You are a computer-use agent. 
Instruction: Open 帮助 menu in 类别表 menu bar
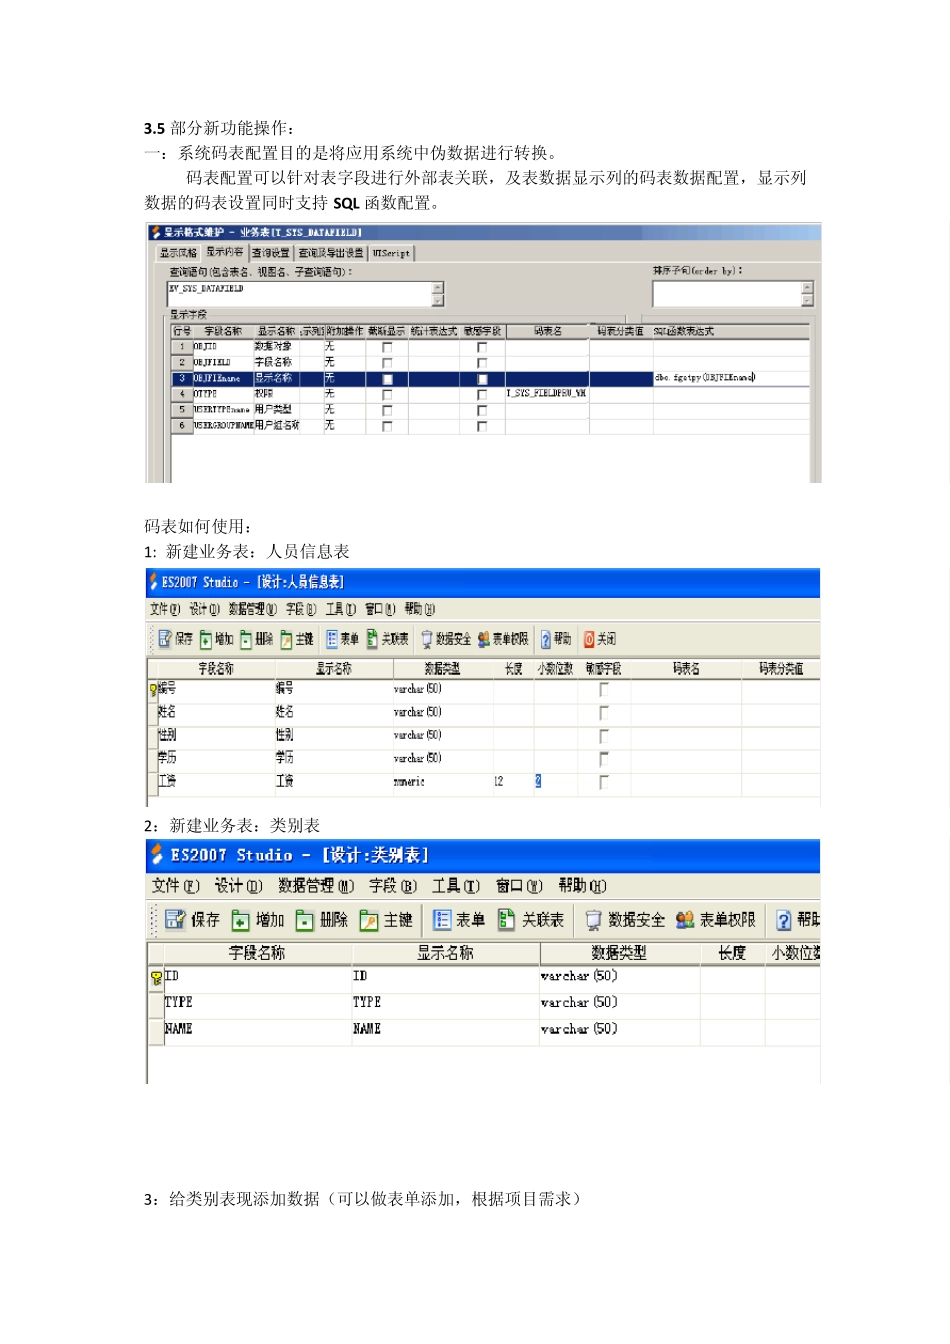583,886
